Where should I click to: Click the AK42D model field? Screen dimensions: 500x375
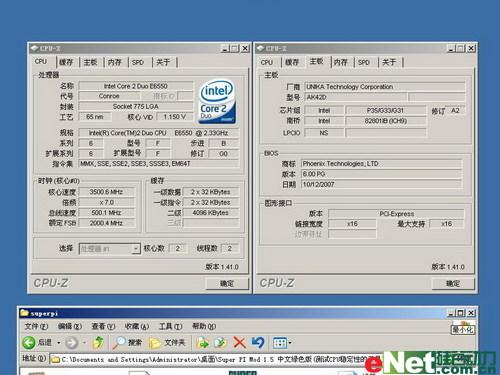pos(356,97)
